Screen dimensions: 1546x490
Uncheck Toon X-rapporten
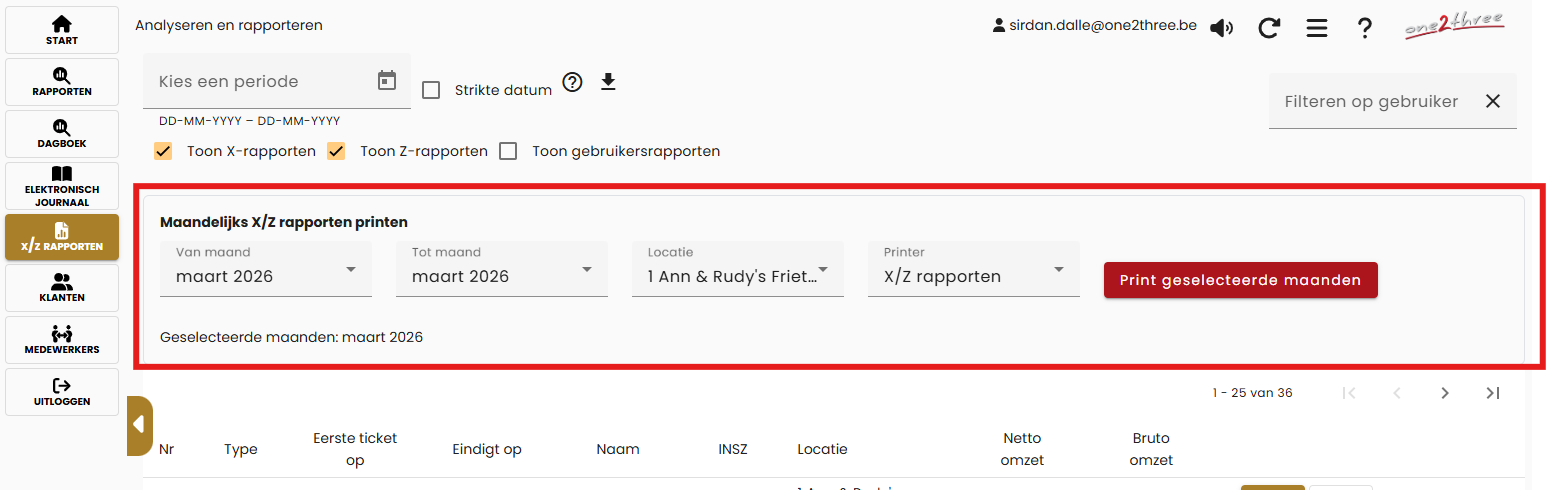click(x=163, y=151)
